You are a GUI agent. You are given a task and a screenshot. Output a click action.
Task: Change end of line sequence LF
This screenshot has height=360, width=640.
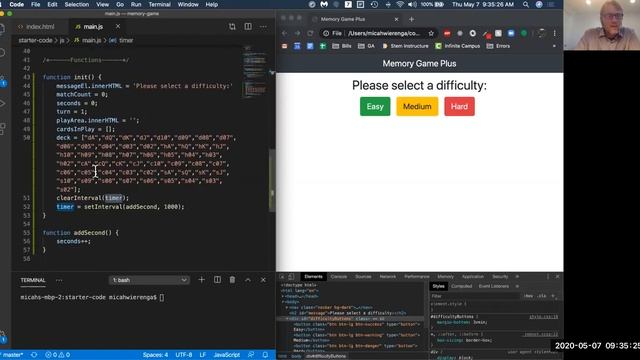click(202, 355)
